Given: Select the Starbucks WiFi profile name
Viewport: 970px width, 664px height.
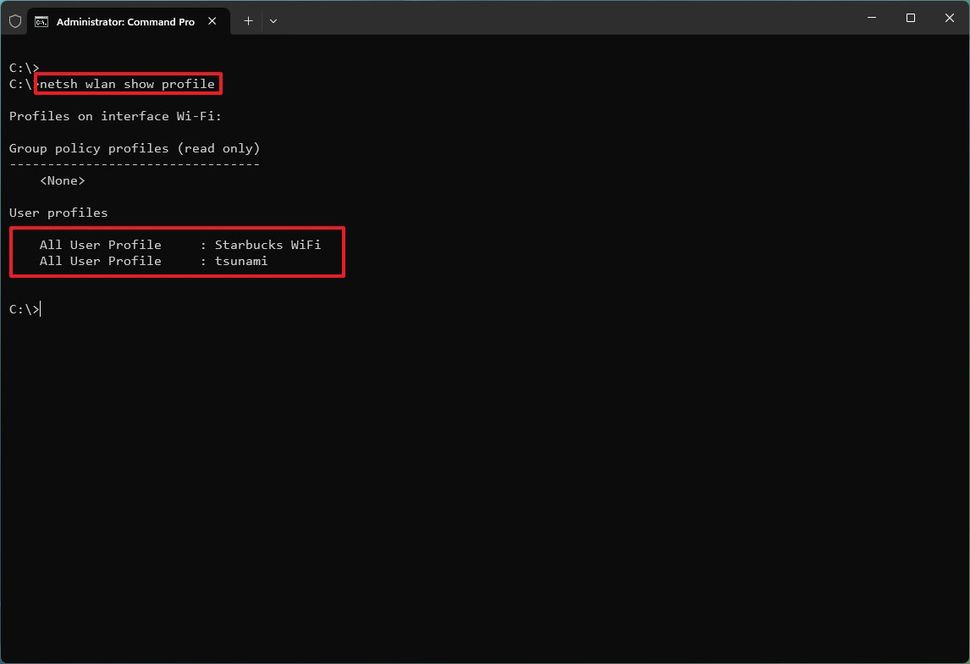Looking at the screenshot, I should [x=267, y=244].
